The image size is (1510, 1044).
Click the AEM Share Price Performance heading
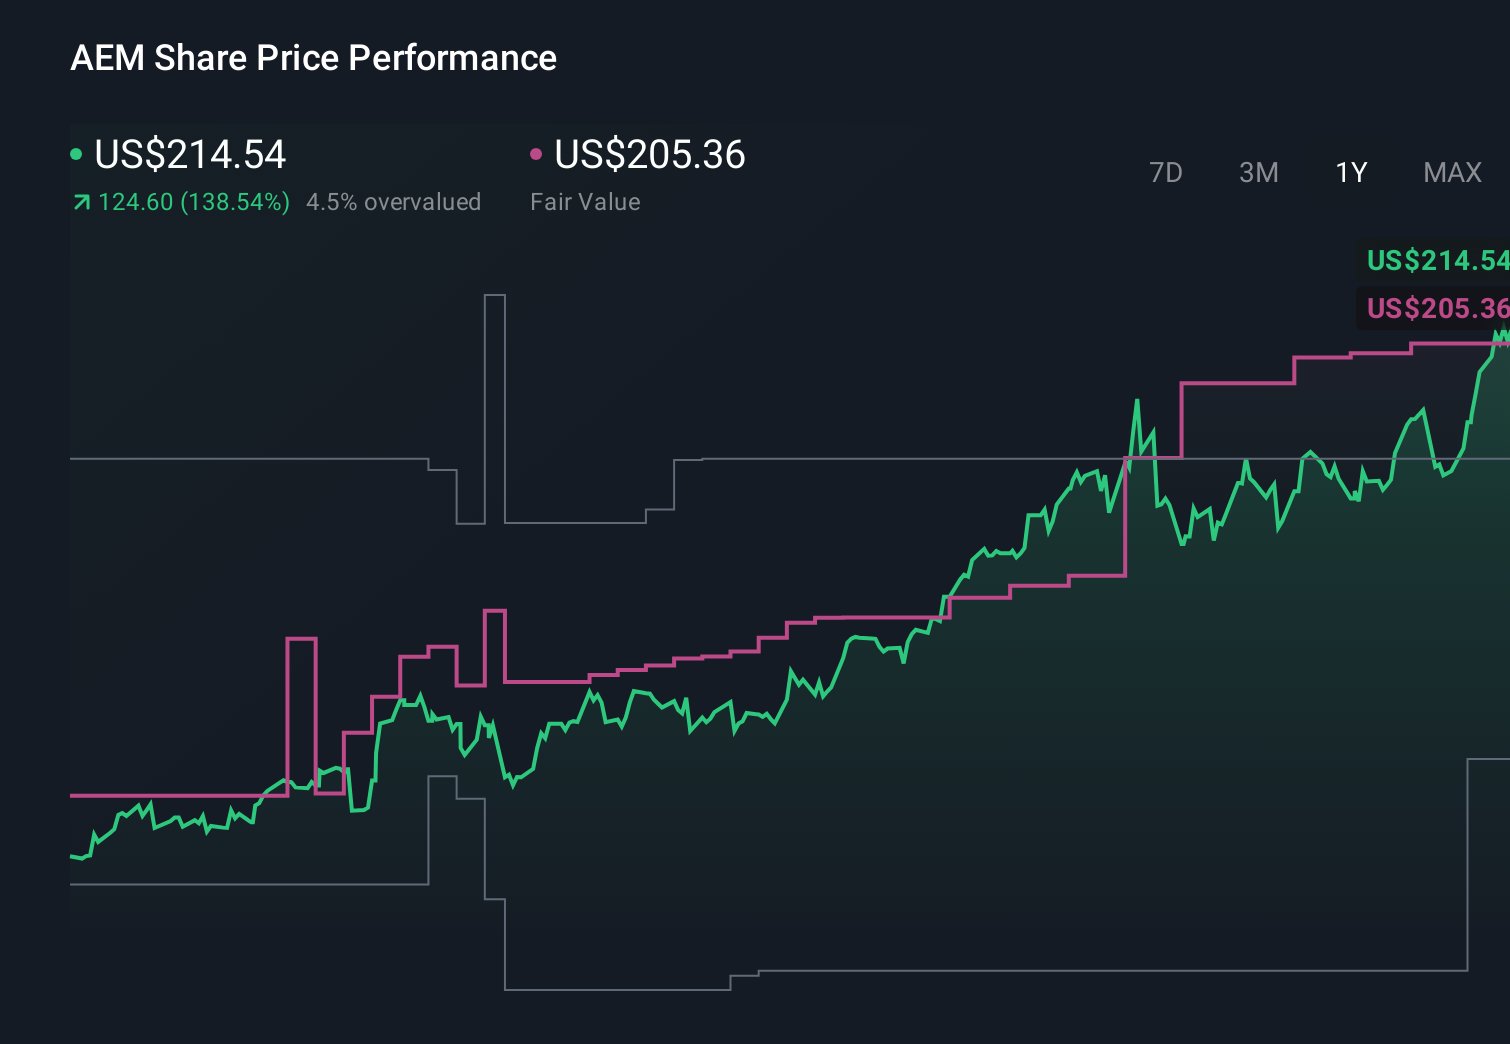coord(313,57)
